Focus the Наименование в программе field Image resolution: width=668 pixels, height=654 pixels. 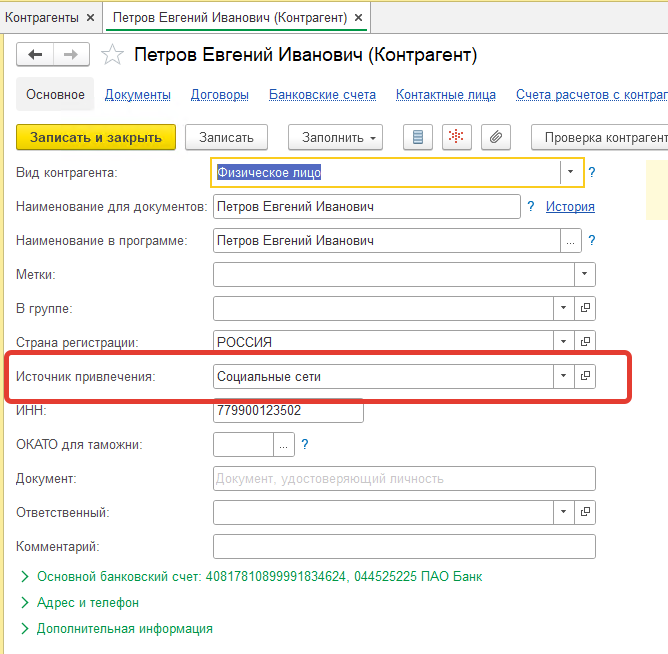point(386,240)
